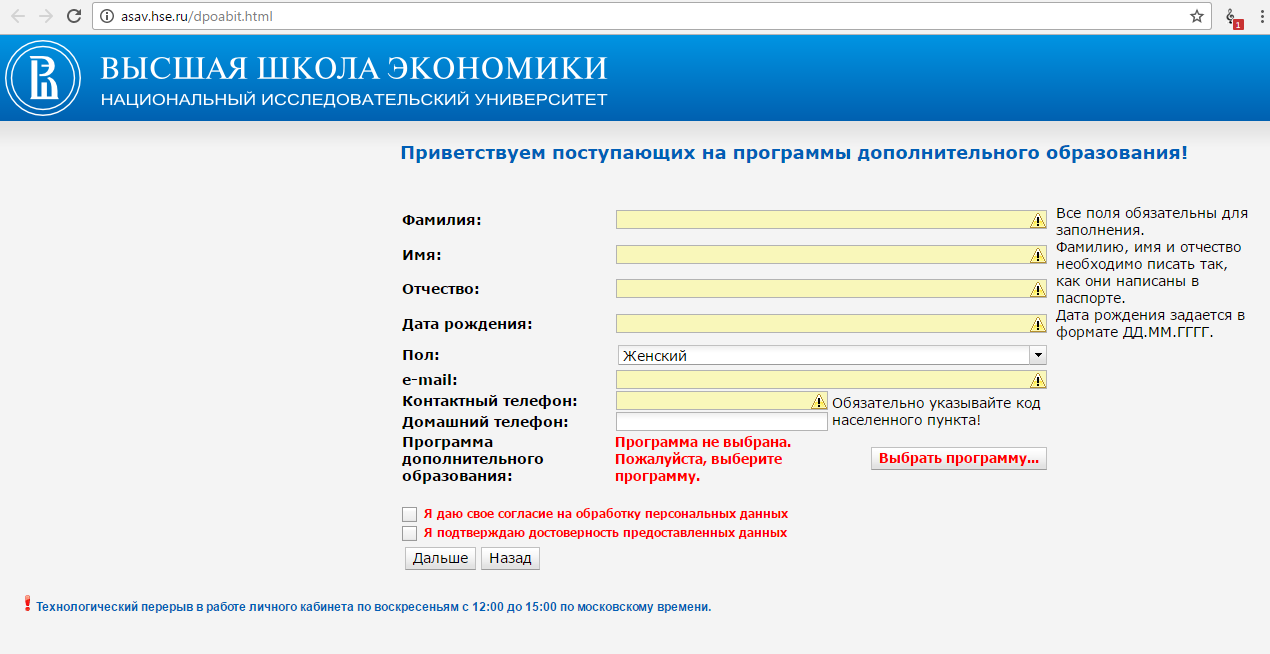
Task: Click warning icon in e-mail field
Action: tap(1038, 380)
